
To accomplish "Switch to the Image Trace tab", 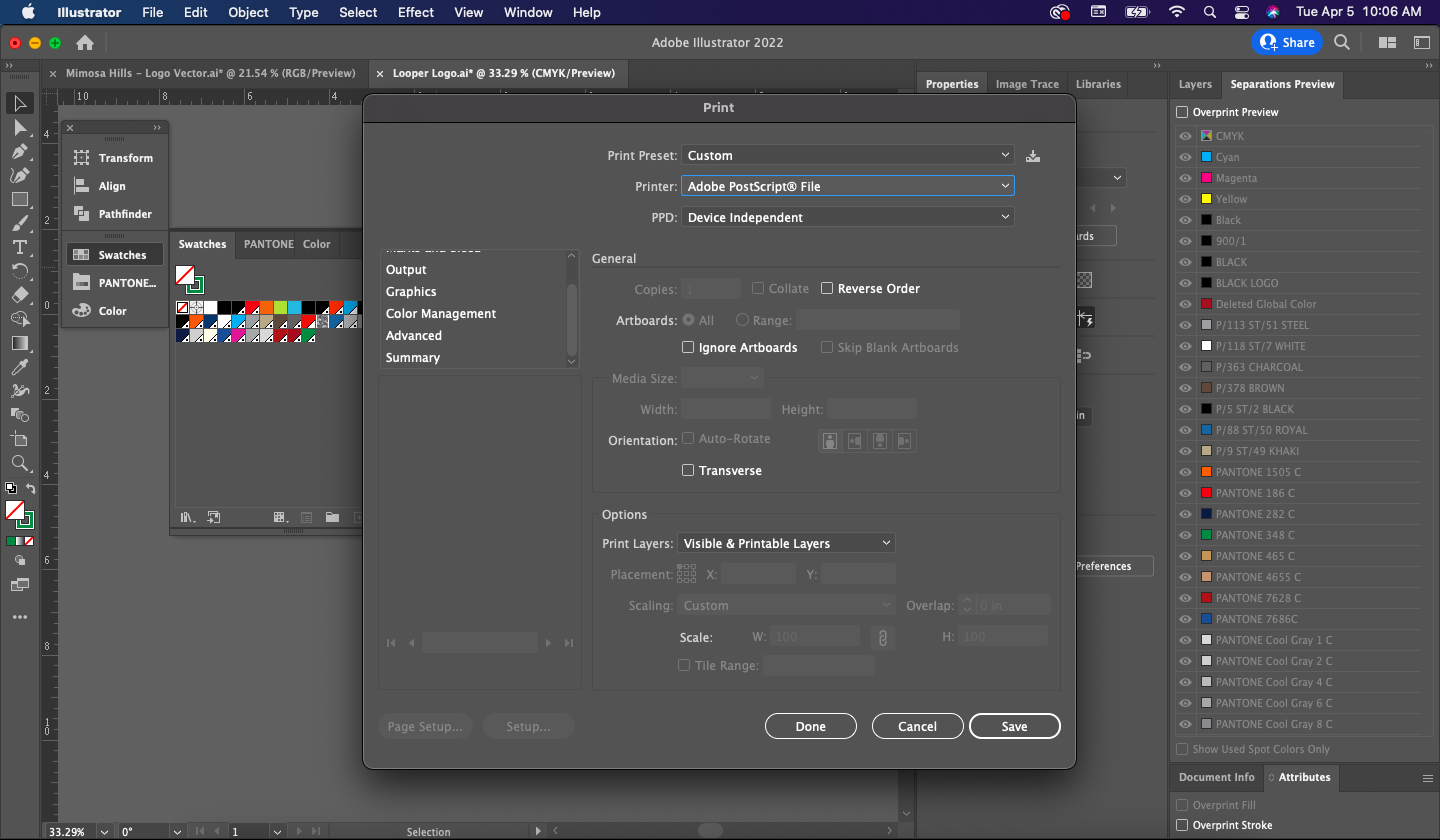I will point(1027,84).
